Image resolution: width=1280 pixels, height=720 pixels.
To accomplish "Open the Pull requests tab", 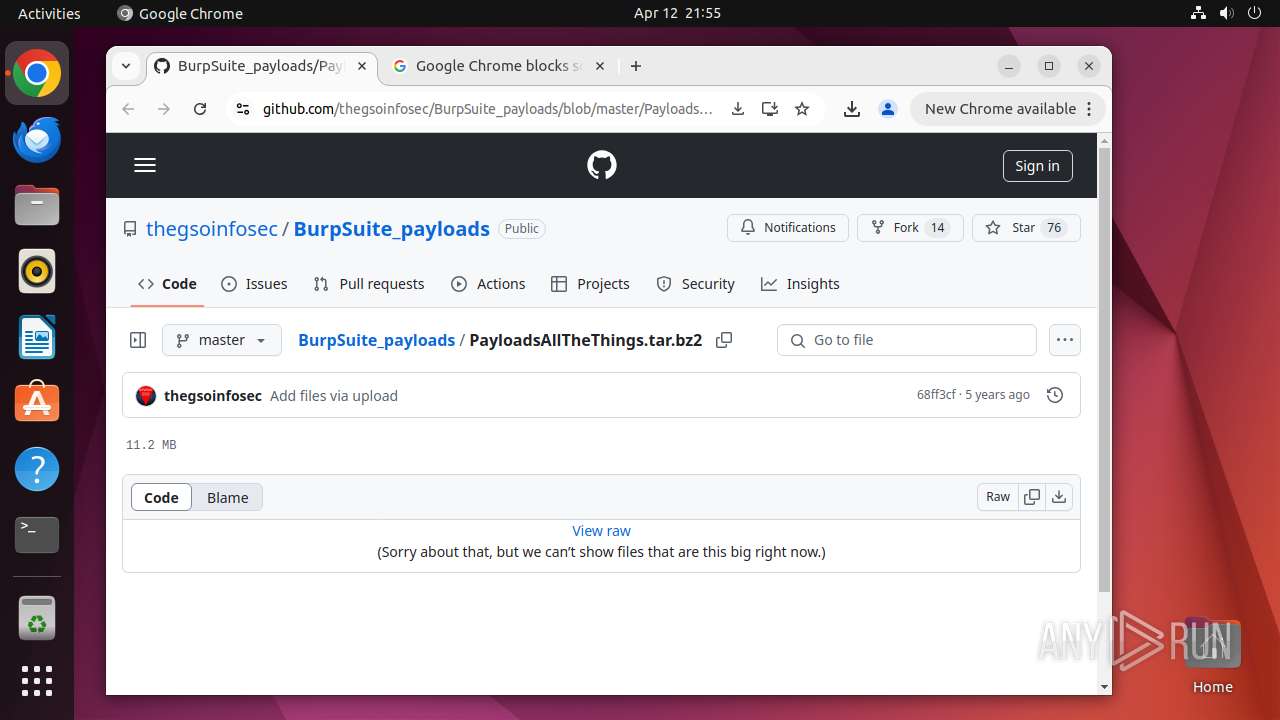I will [x=369, y=284].
